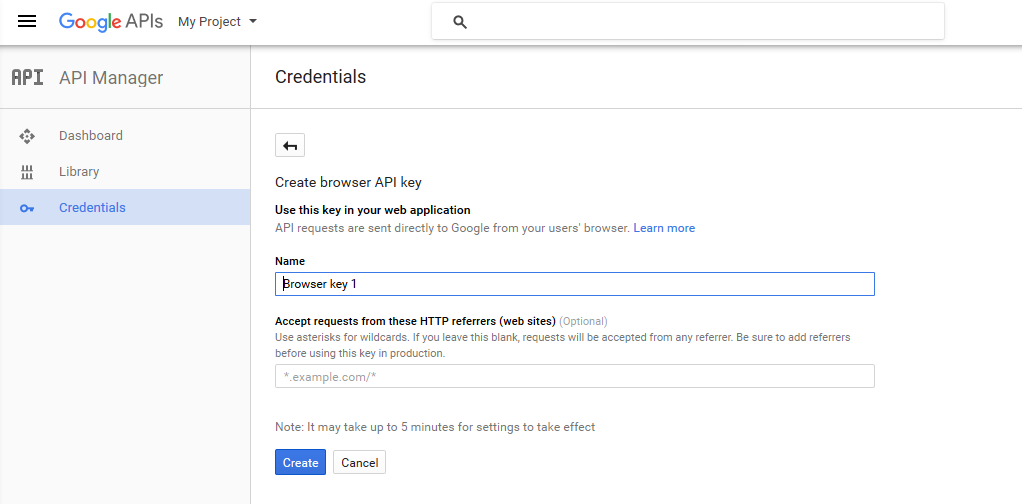Screen dimensions: 1022x504
Task: Open the Learn more link
Action: 664,228
